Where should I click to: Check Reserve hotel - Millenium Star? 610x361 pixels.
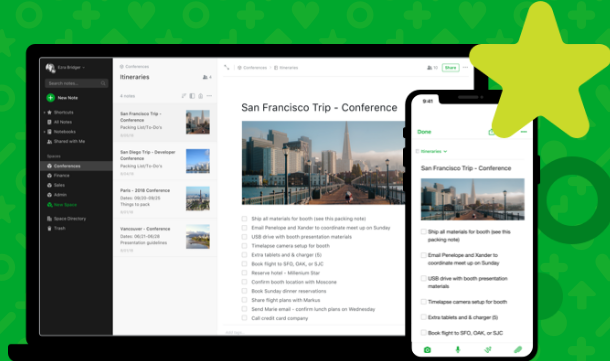point(244,273)
